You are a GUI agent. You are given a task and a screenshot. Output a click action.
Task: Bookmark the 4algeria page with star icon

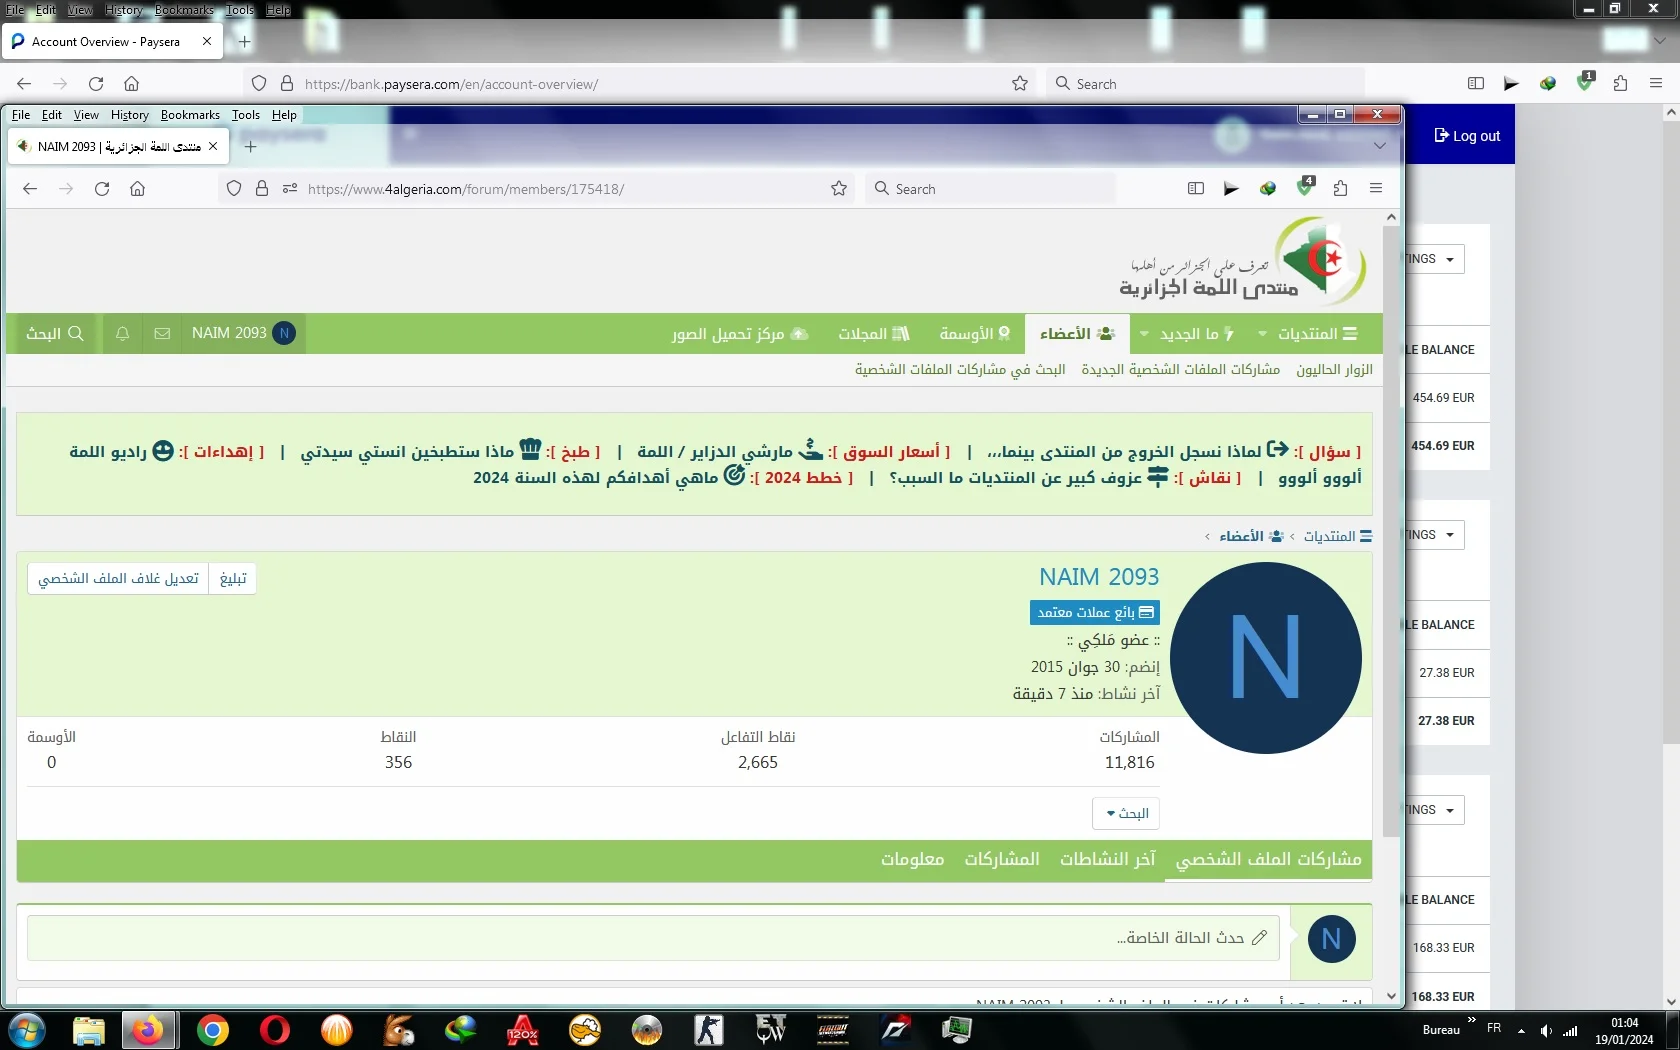(839, 189)
